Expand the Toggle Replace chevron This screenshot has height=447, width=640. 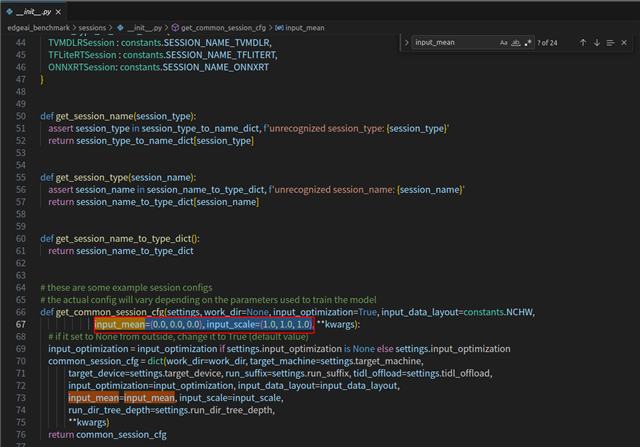click(x=406, y=43)
